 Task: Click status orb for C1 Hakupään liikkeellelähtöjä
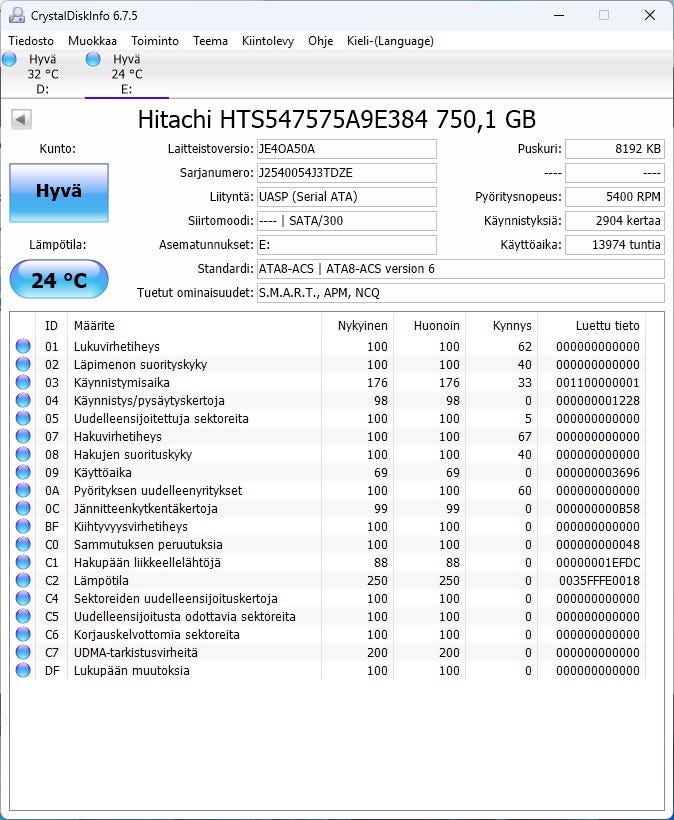23,562
